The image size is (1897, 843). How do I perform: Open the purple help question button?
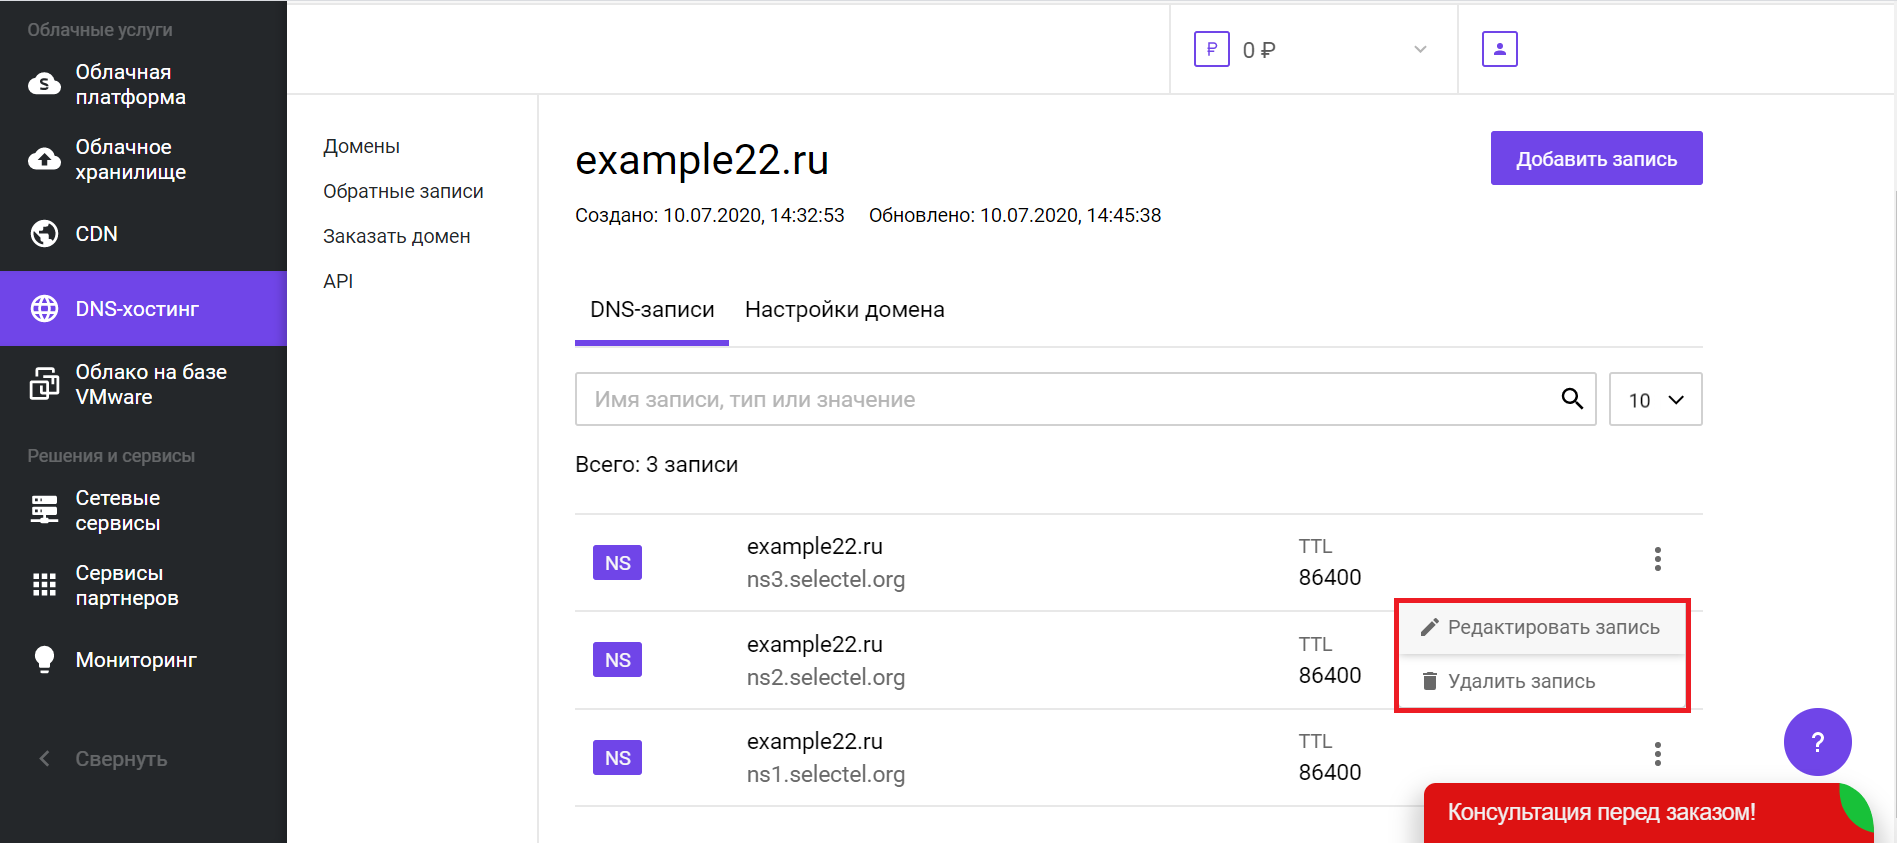1817,742
